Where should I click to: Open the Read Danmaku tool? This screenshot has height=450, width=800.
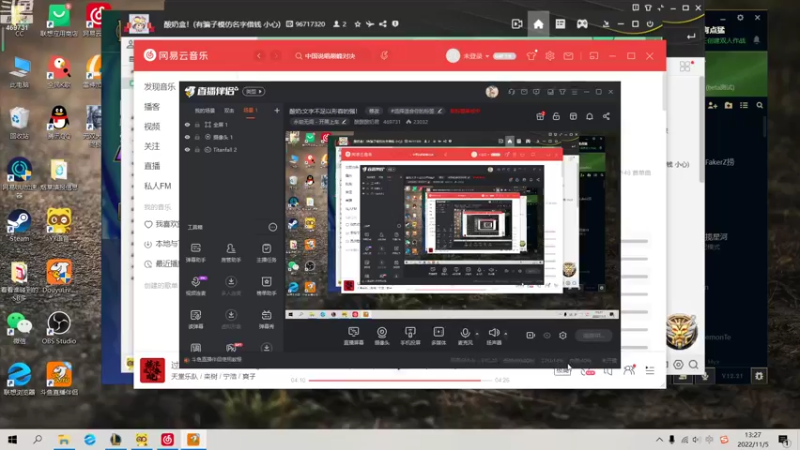[195, 319]
